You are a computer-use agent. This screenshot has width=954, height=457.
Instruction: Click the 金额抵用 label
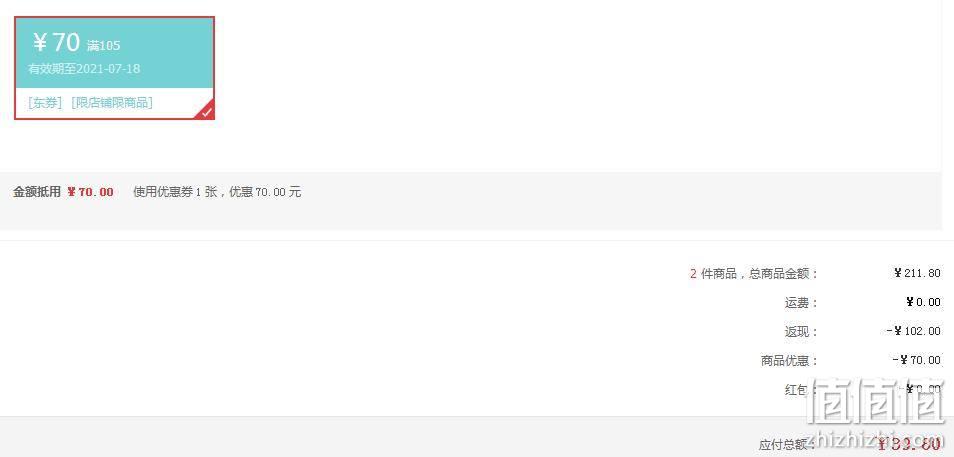37,192
